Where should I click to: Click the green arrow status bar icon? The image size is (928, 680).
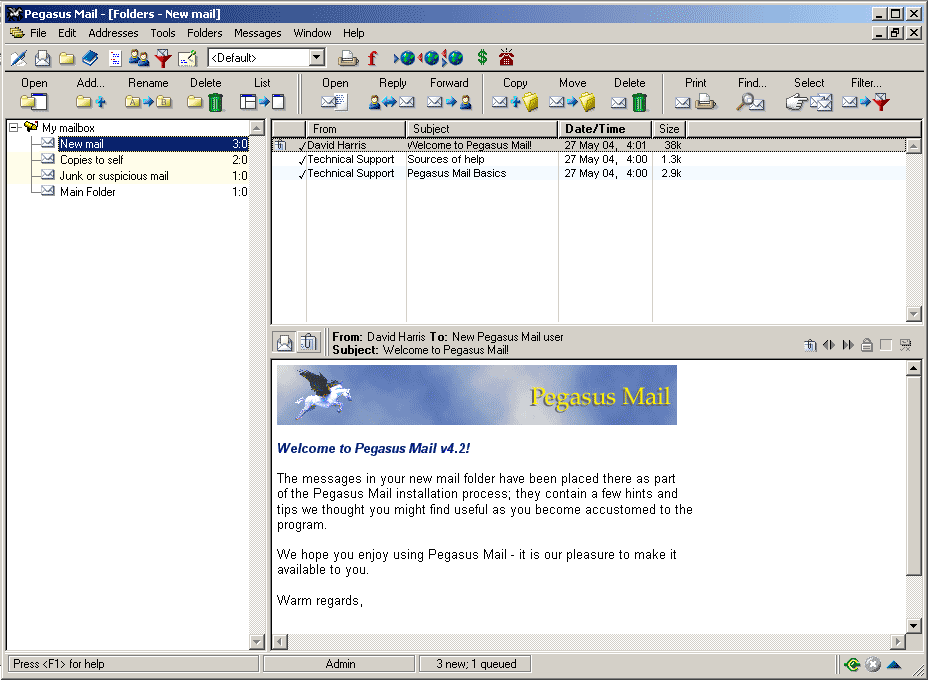coord(852,665)
